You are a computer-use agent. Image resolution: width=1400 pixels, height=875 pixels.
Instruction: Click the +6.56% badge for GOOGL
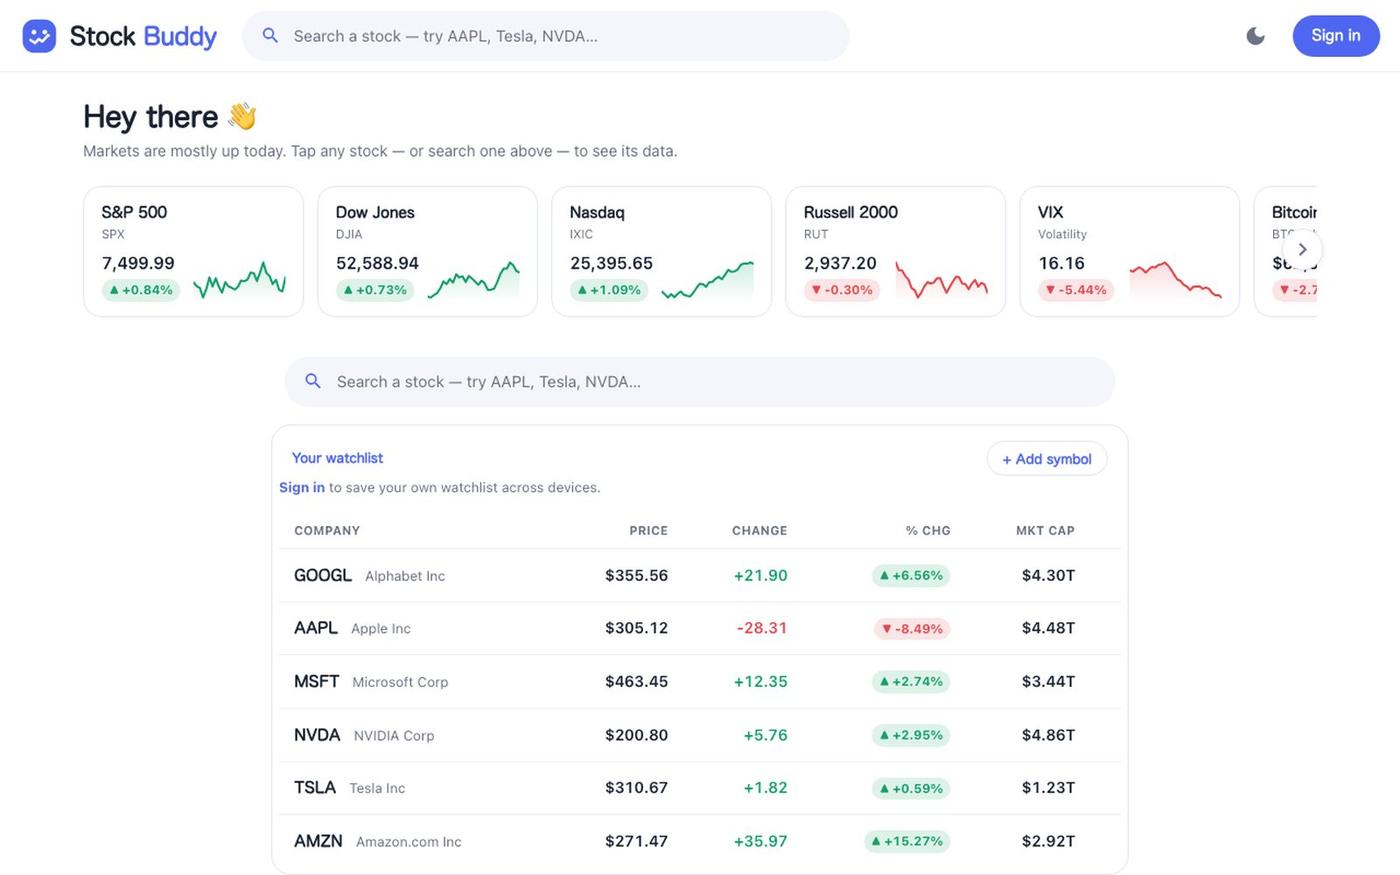point(911,576)
